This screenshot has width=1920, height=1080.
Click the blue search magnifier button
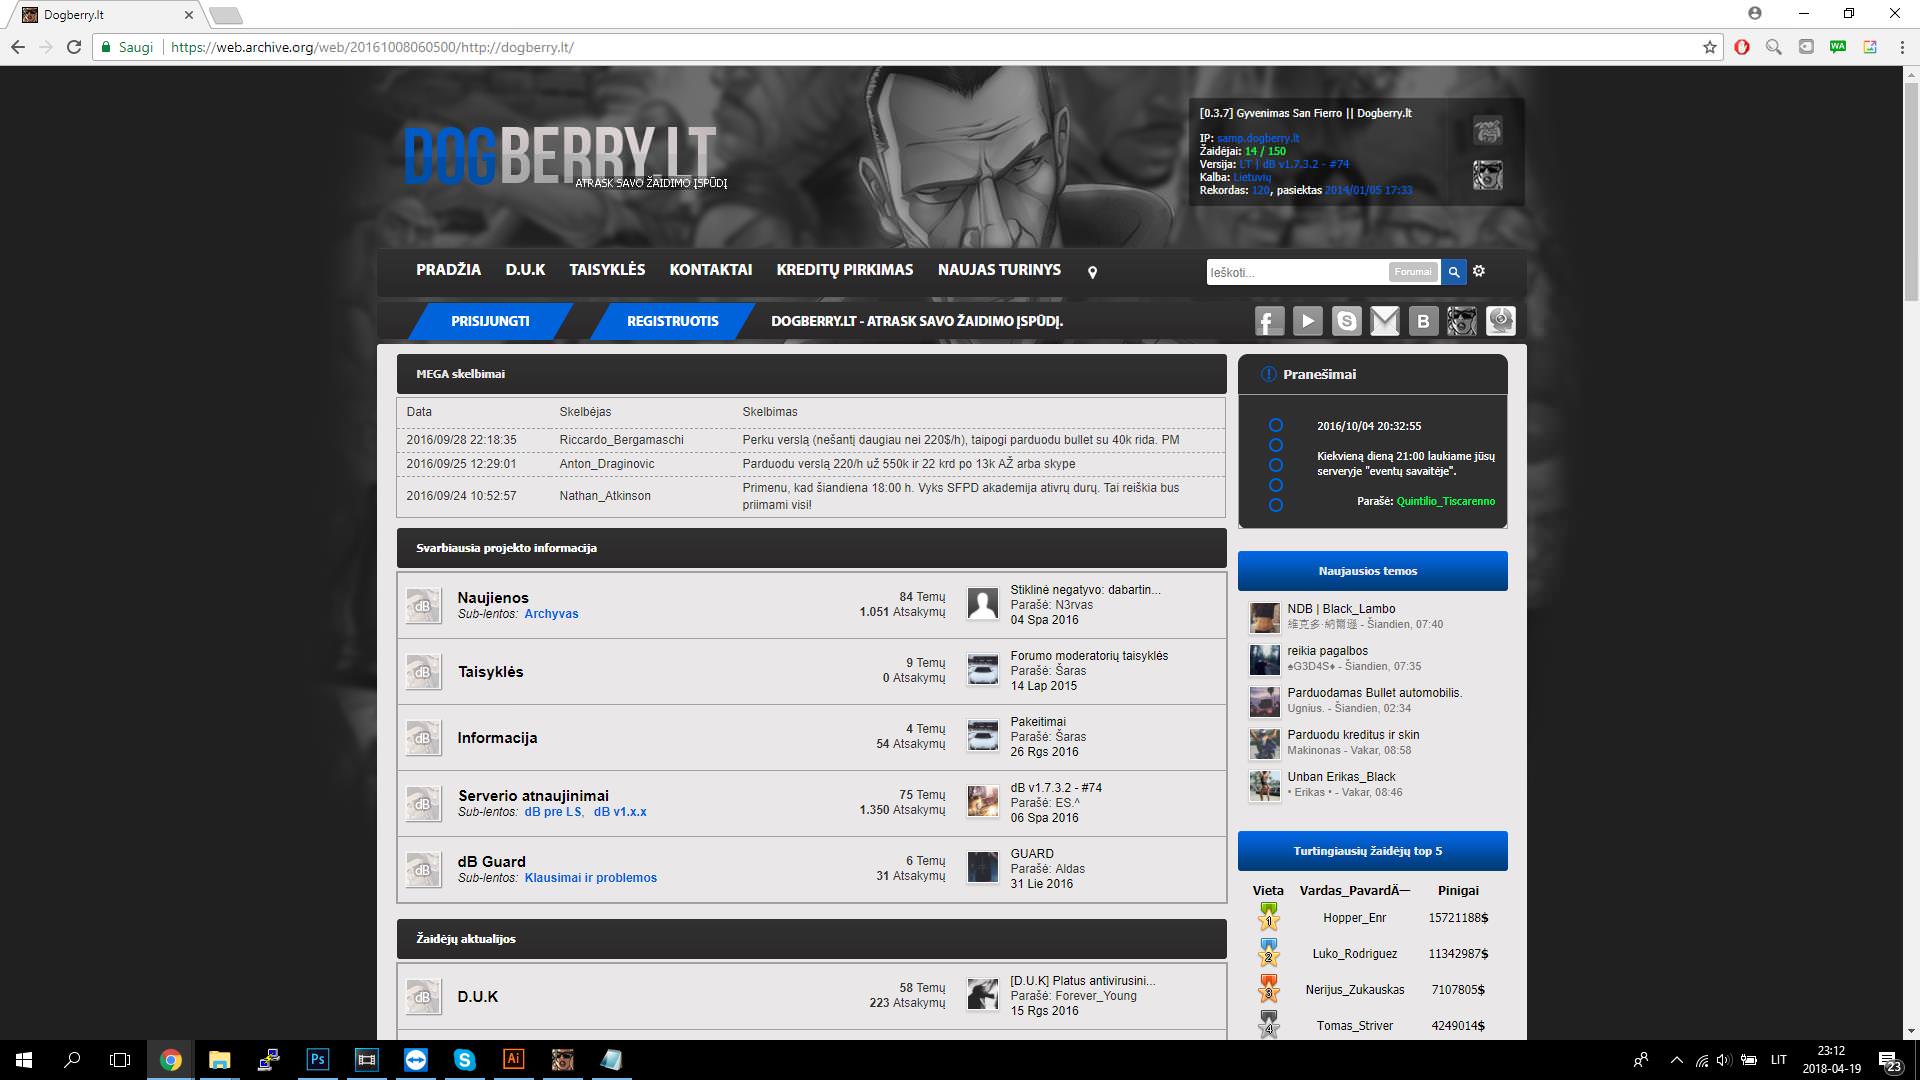click(x=1454, y=272)
